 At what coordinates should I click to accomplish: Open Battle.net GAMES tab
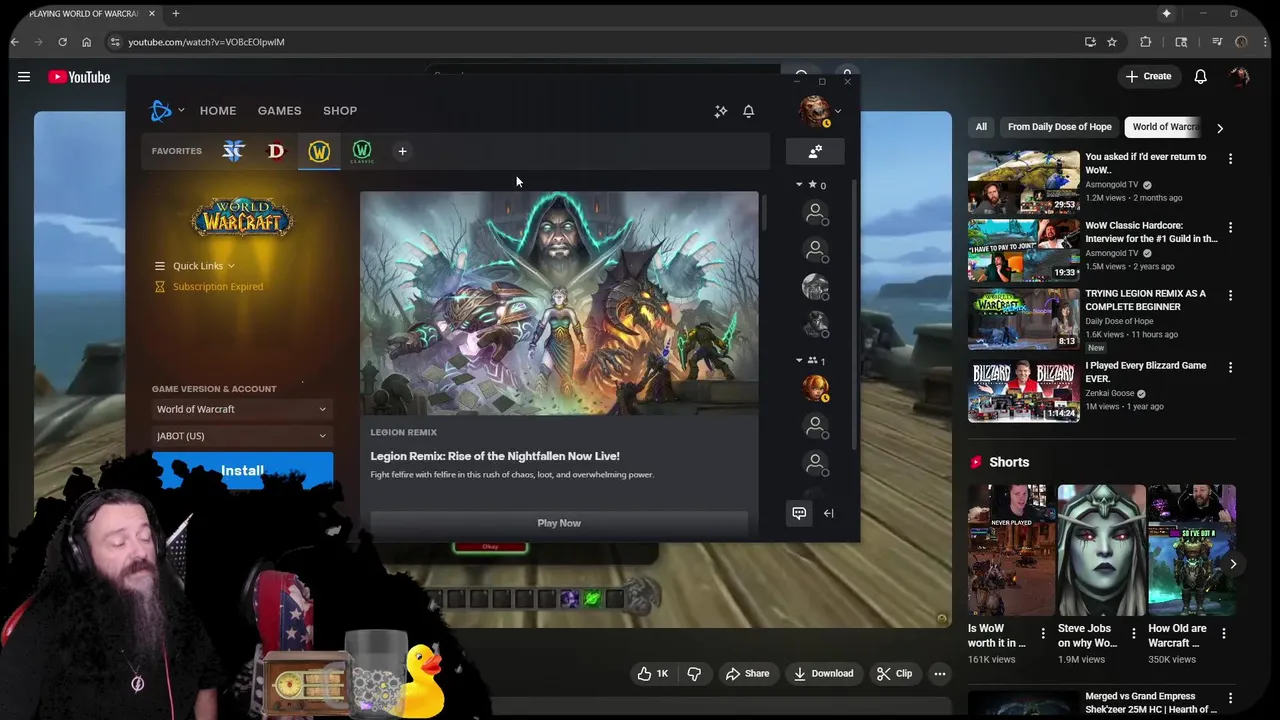coord(279,111)
